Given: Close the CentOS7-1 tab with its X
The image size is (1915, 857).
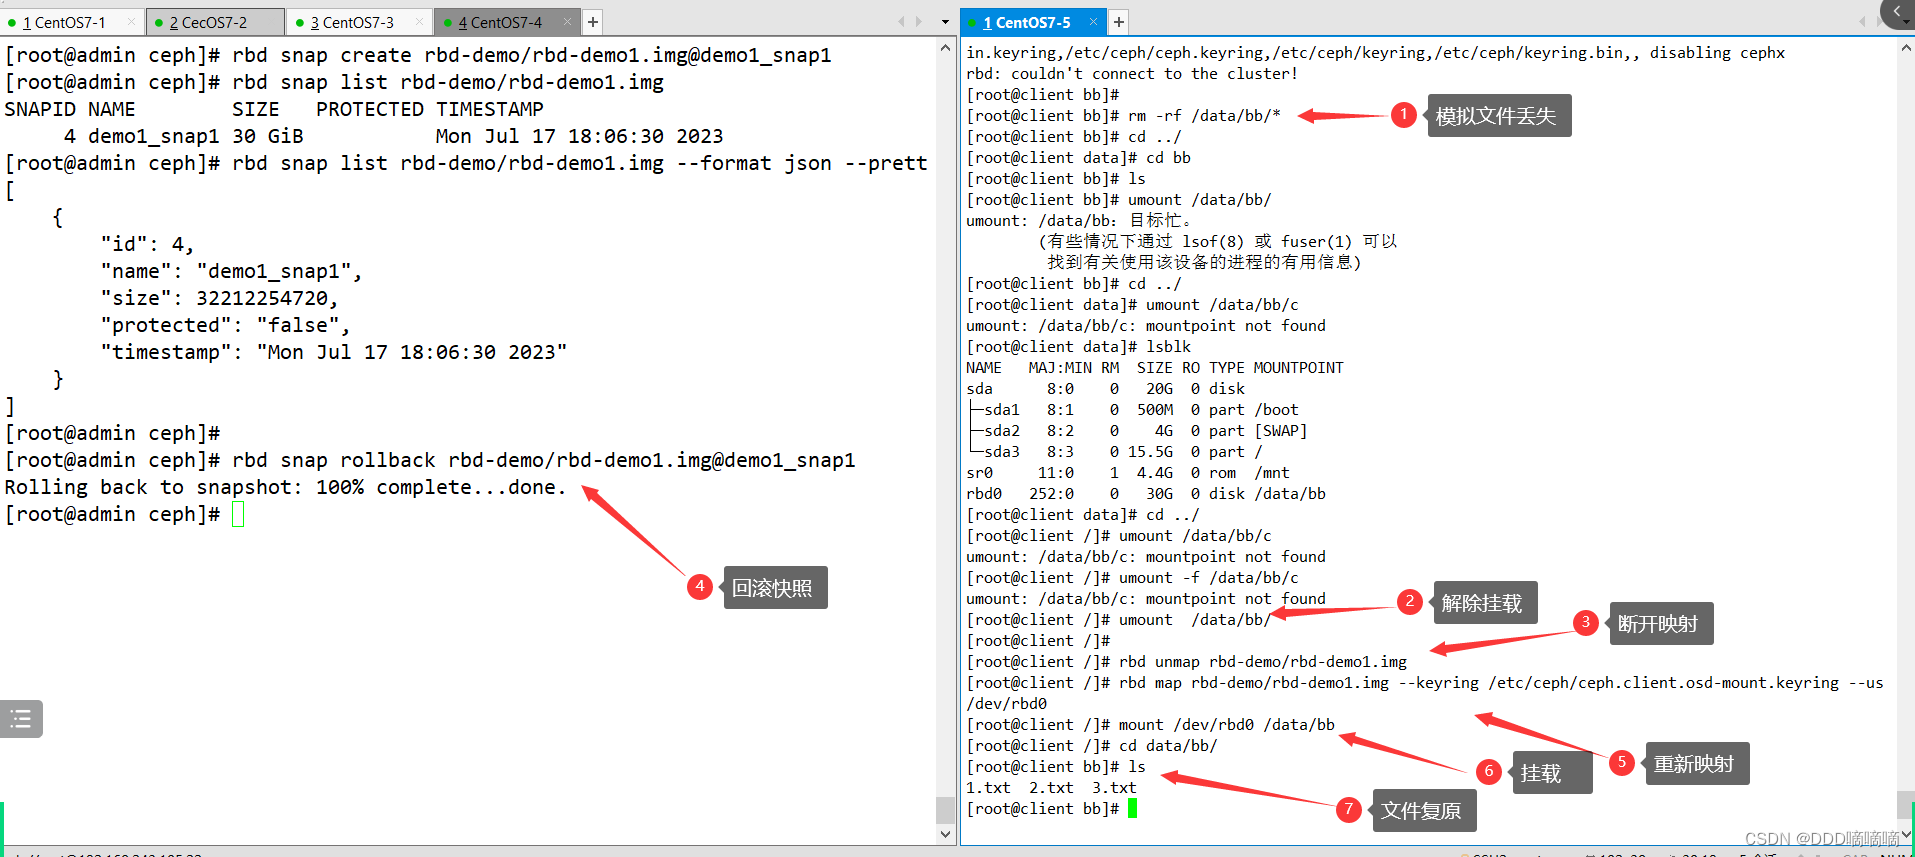Looking at the screenshot, I should click(131, 21).
